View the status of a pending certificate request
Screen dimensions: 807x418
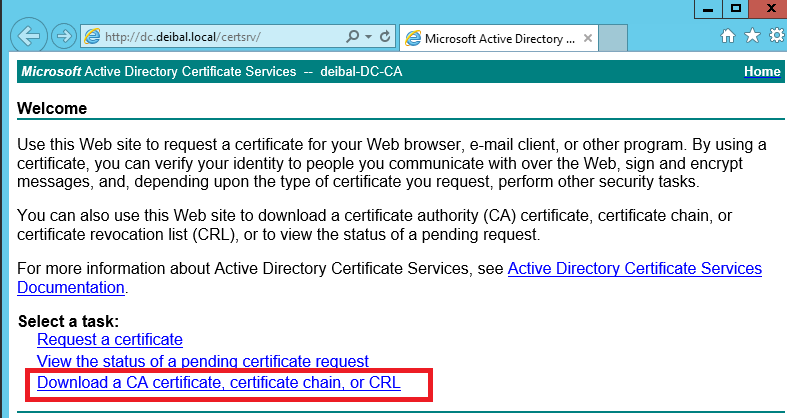coord(202,361)
